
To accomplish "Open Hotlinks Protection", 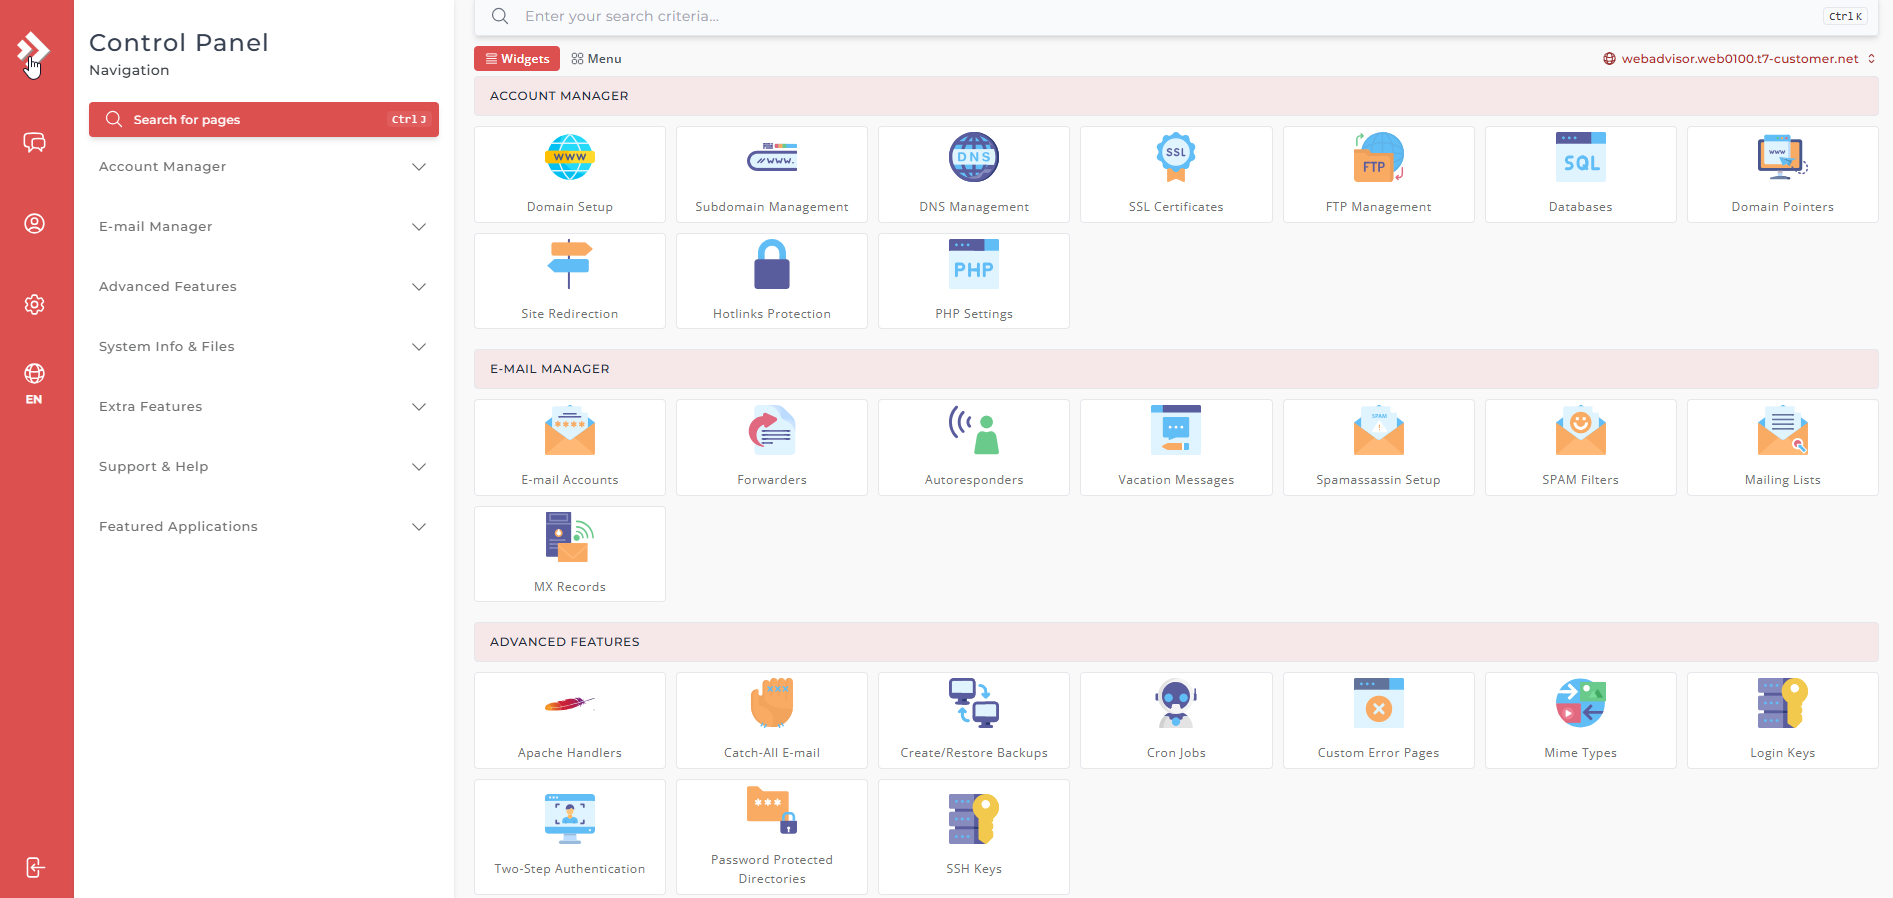I will (x=771, y=281).
